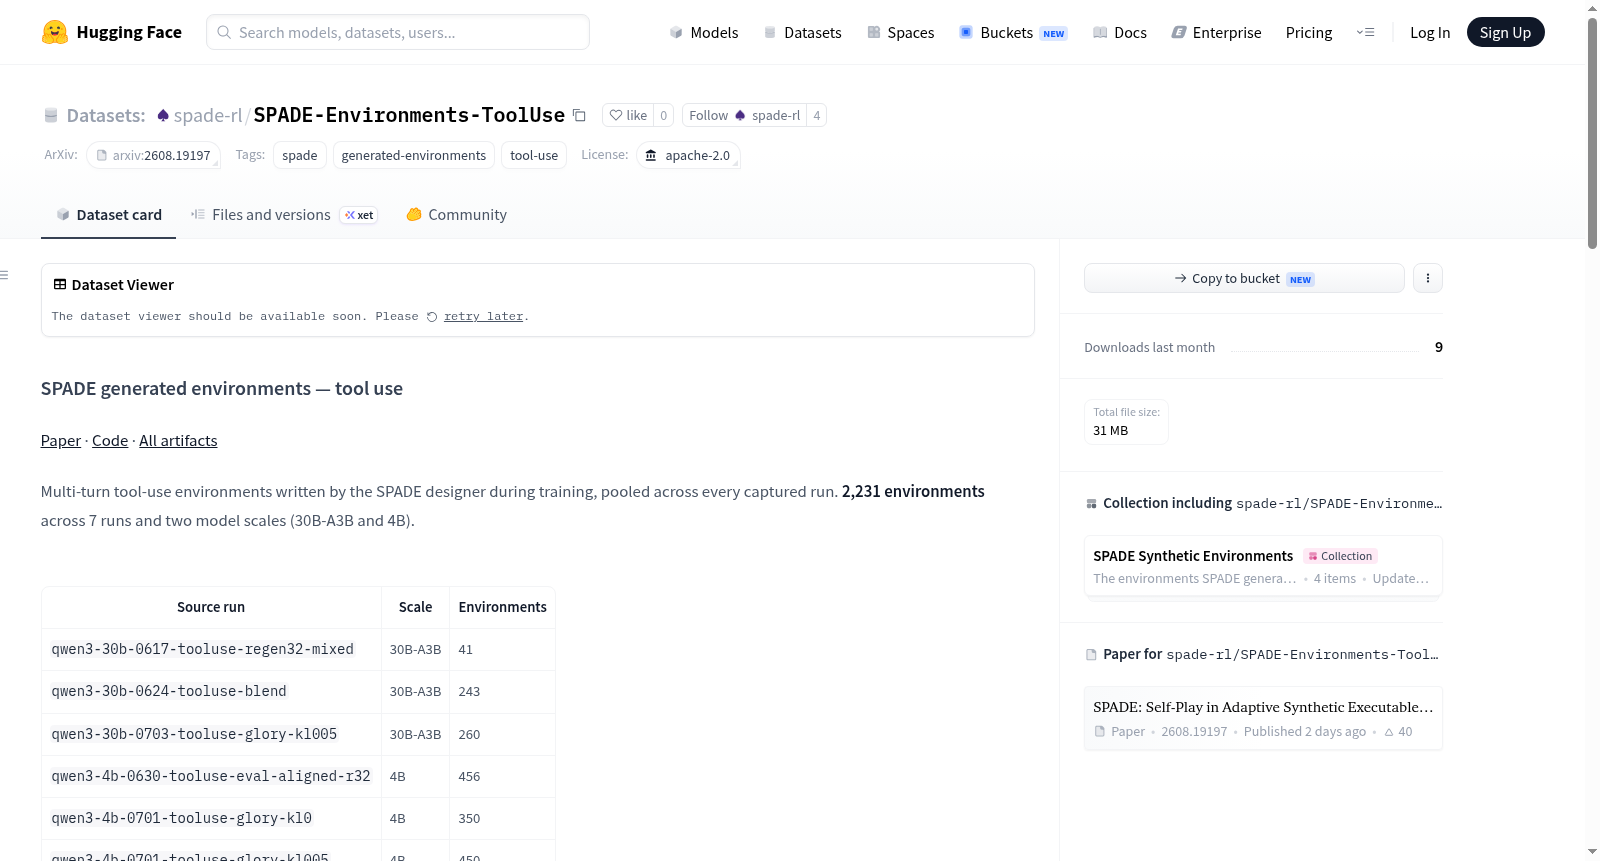The image size is (1600, 861).
Task: Open Docs in the top navigation
Action: pos(1120,32)
